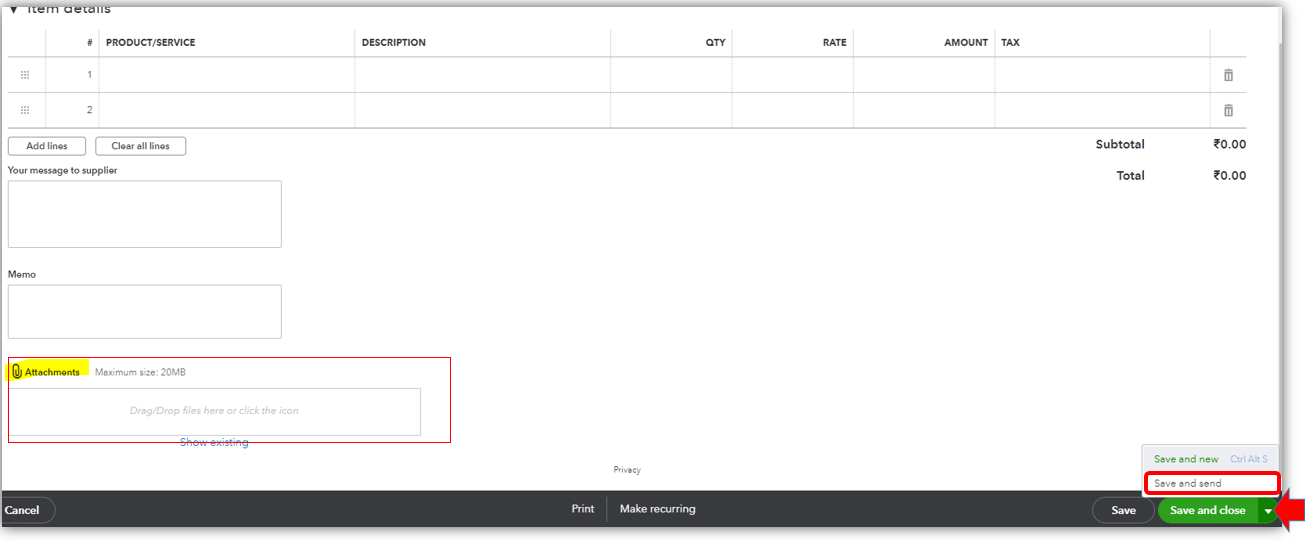1307x541 pixels.
Task: Click the Attachments paperclip icon
Action: pyautogui.click(x=17, y=372)
